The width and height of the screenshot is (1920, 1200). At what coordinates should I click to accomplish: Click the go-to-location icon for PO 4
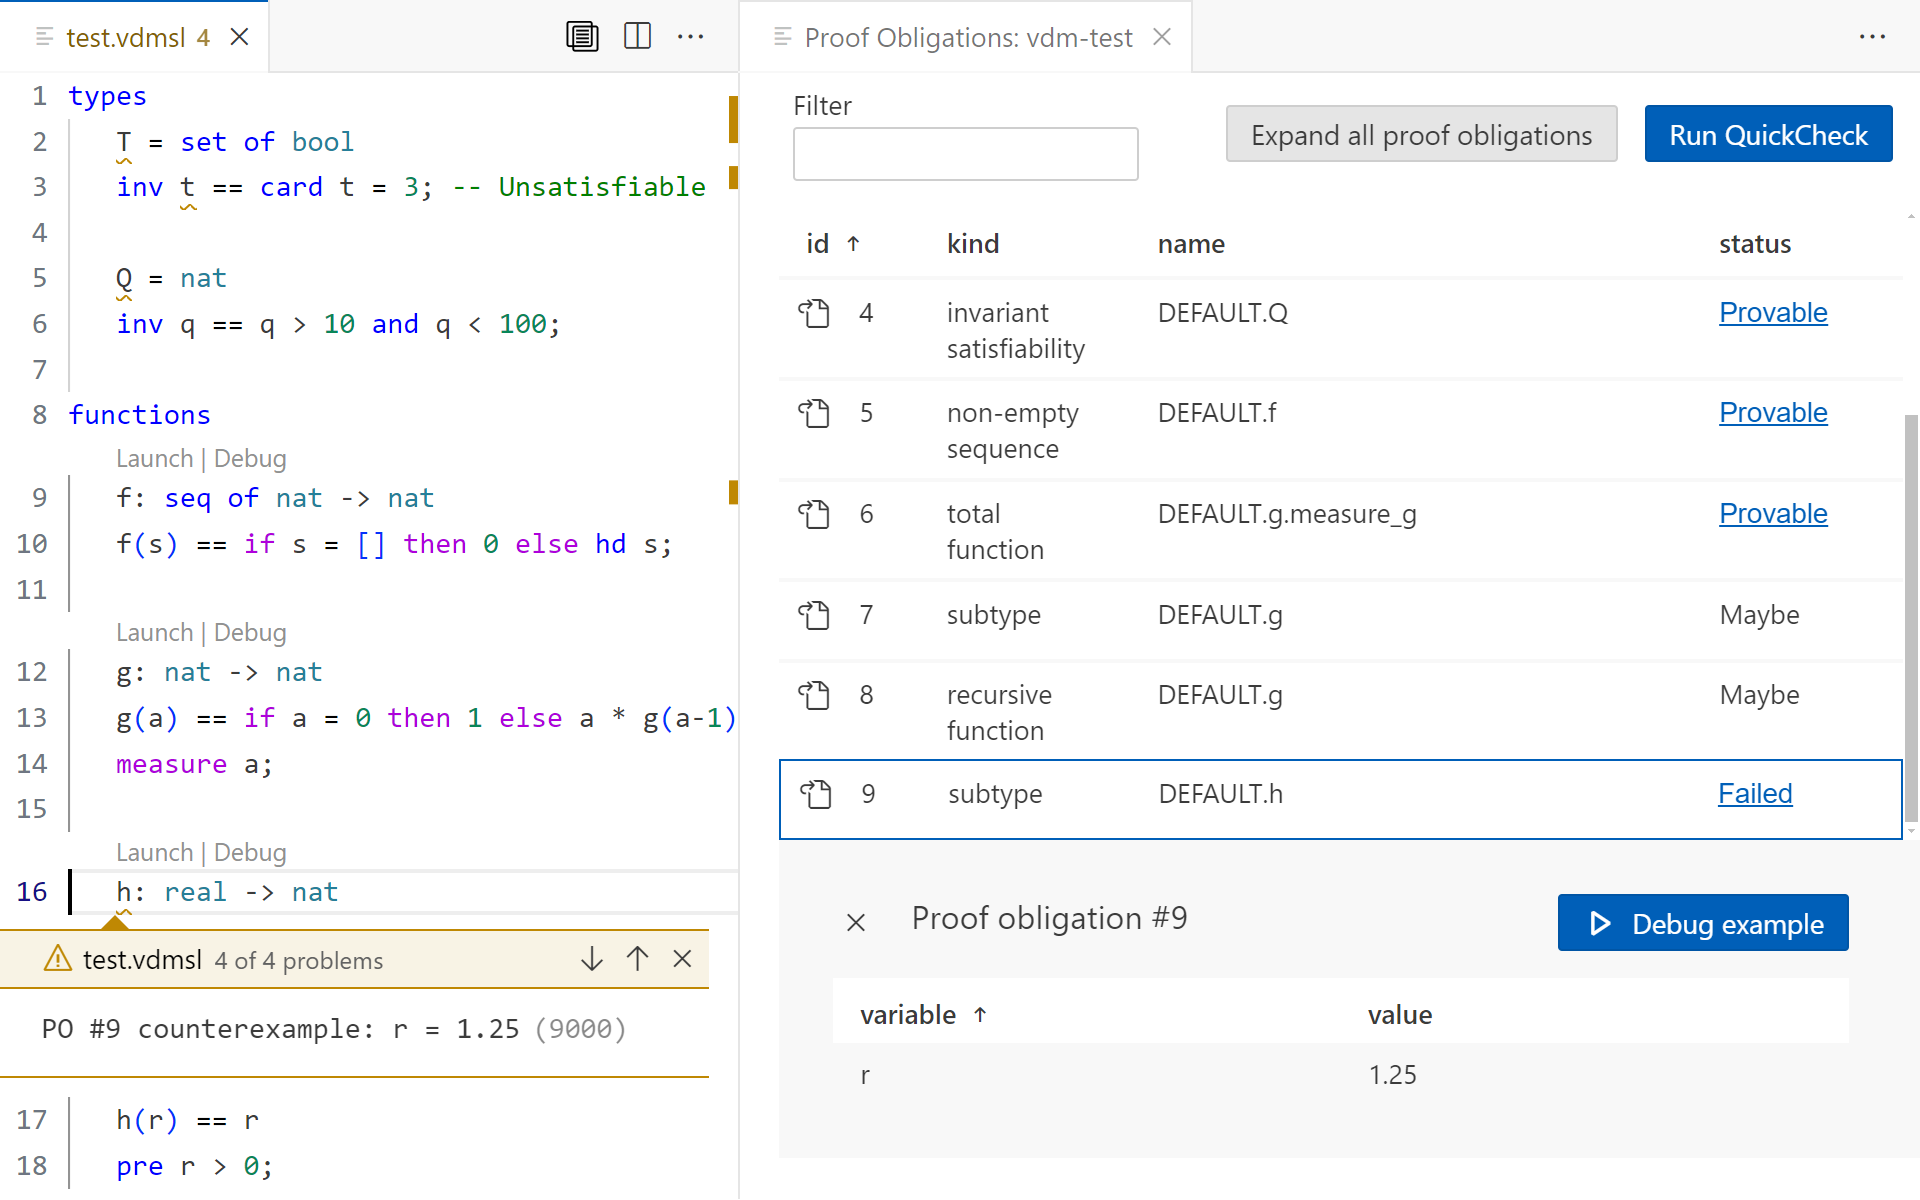point(814,313)
